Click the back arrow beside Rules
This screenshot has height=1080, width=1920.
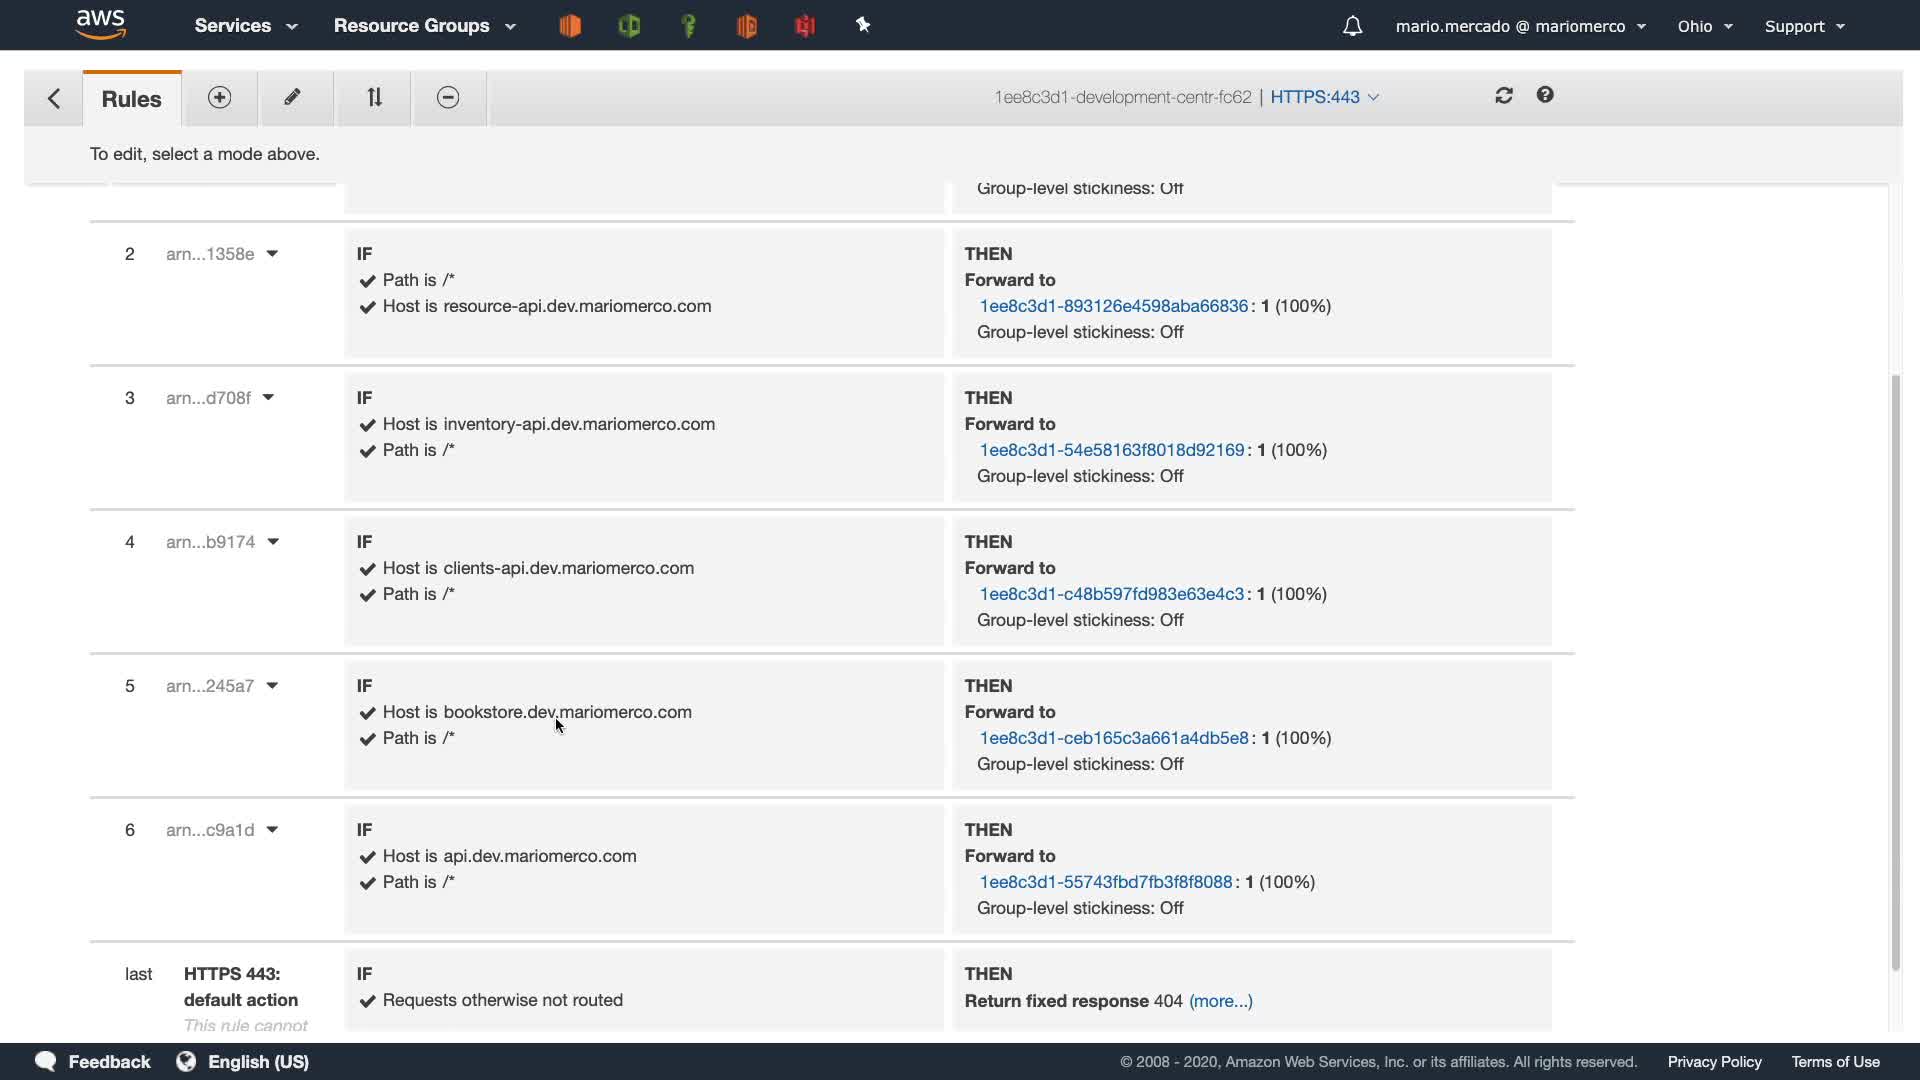click(x=54, y=98)
